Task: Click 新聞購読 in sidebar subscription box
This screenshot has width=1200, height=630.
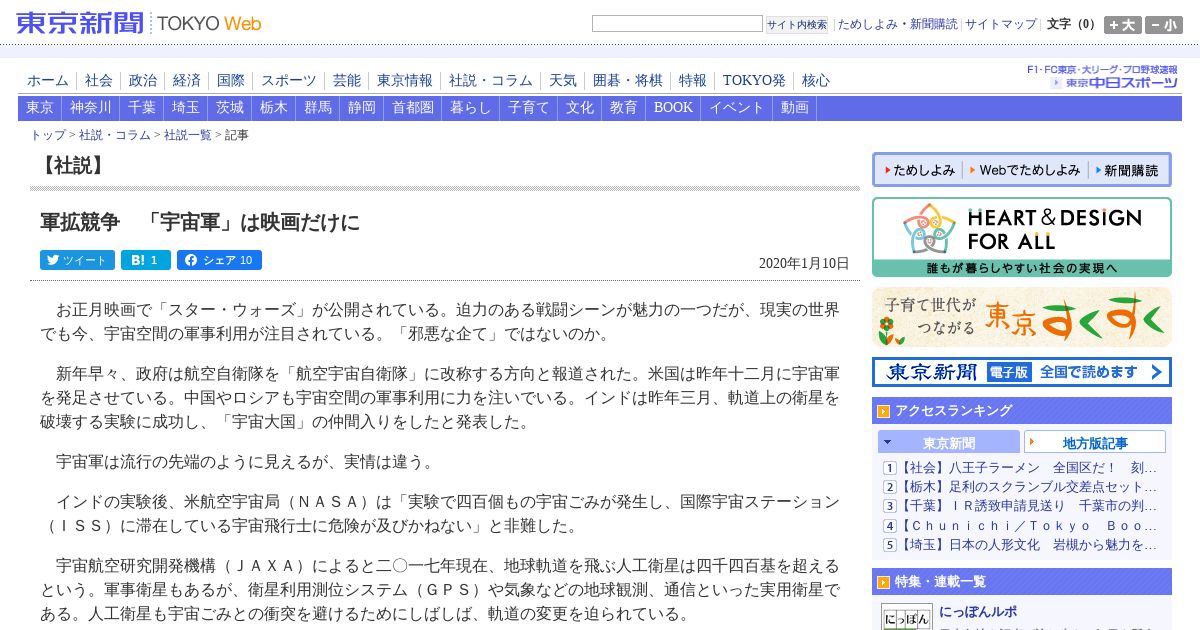Action: [1126, 170]
